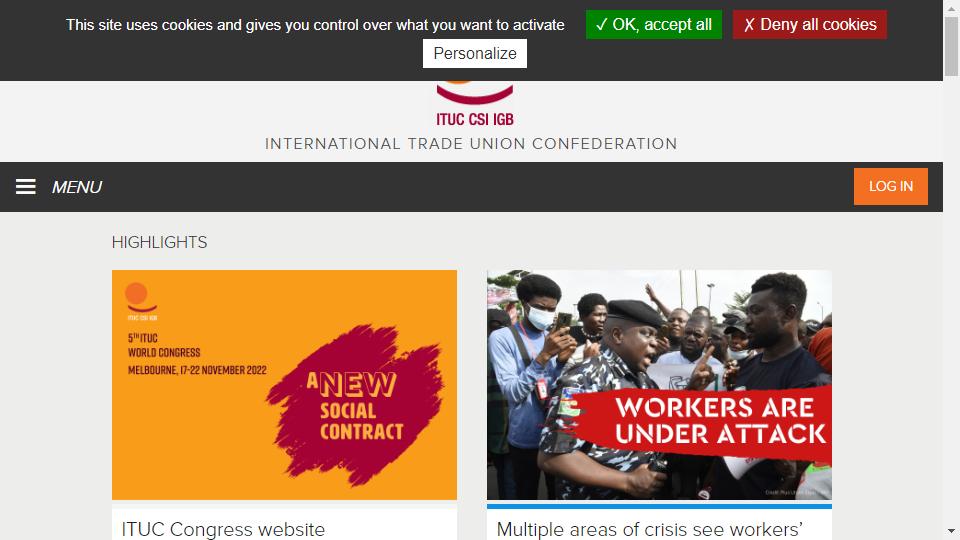
Task: Click the orange LOG IN button
Action: click(891, 186)
